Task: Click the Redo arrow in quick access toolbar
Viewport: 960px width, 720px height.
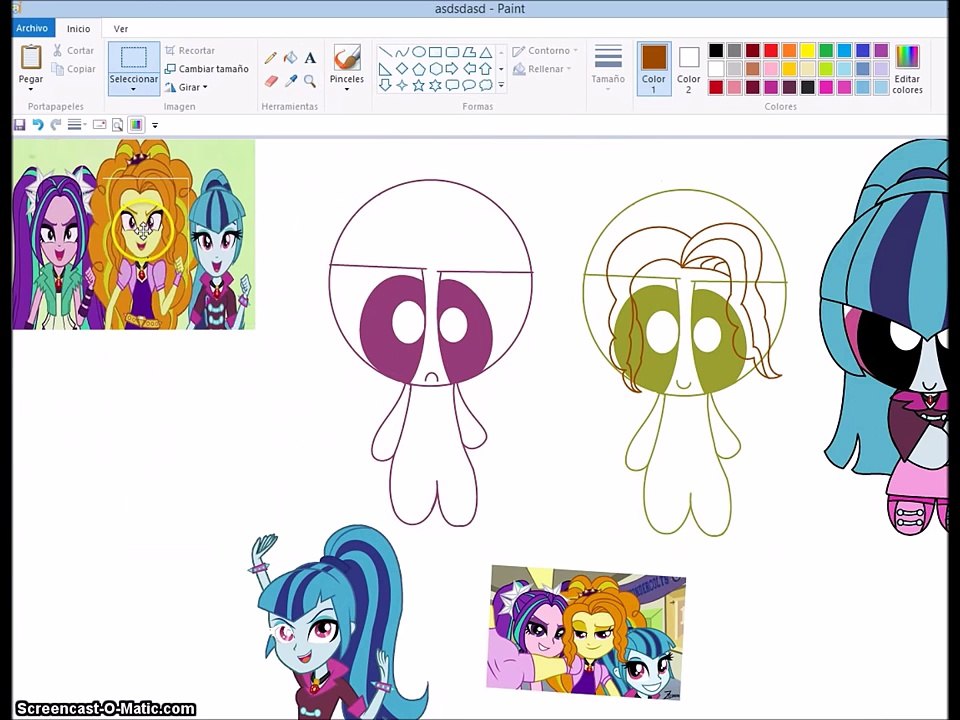Action: point(56,125)
